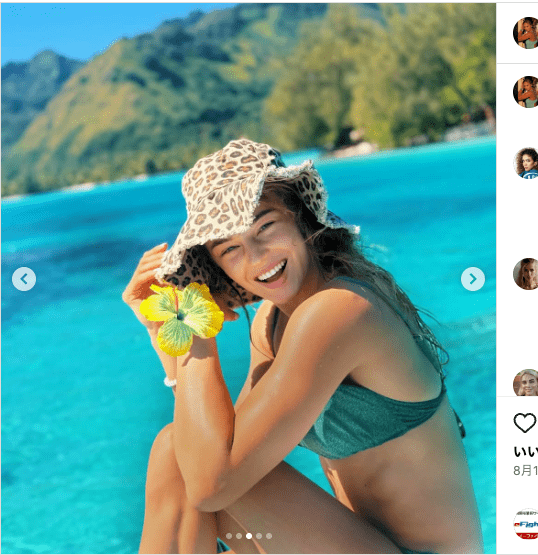The image size is (538, 555).
Task: Select the first carousel dot
Action: tap(229, 536)
